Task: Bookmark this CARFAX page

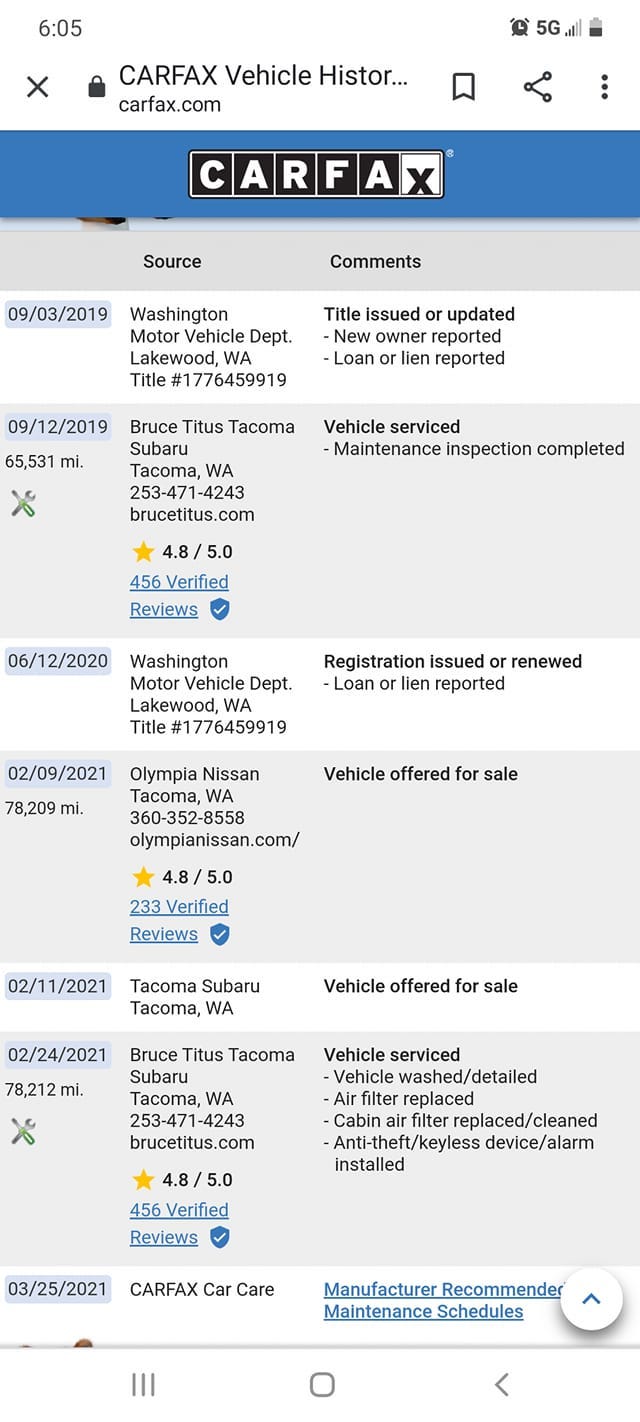Action: (463, 87)
